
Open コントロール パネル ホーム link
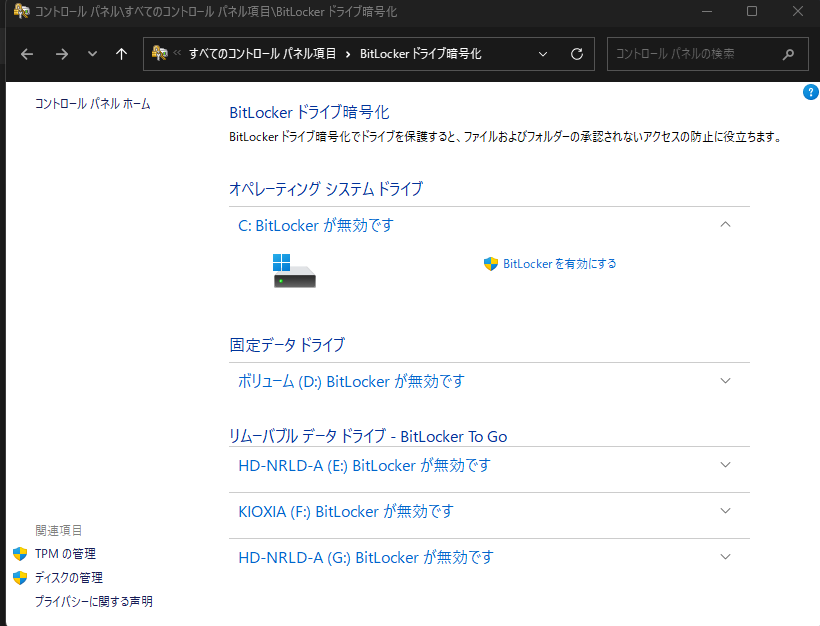click(92, 104)
